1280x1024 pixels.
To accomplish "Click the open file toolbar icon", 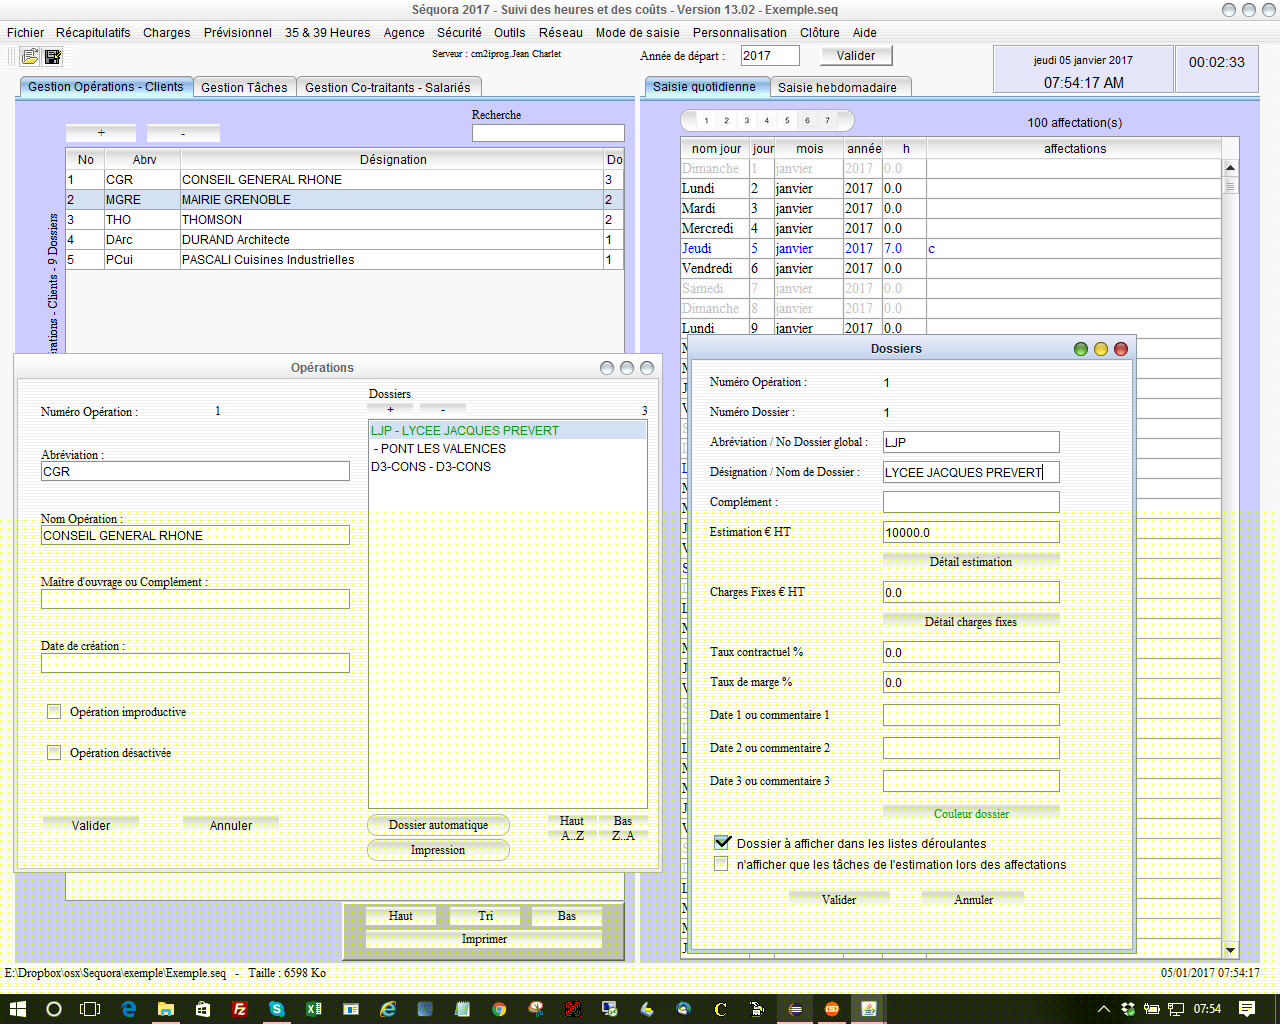I will [x=30, y=57].
